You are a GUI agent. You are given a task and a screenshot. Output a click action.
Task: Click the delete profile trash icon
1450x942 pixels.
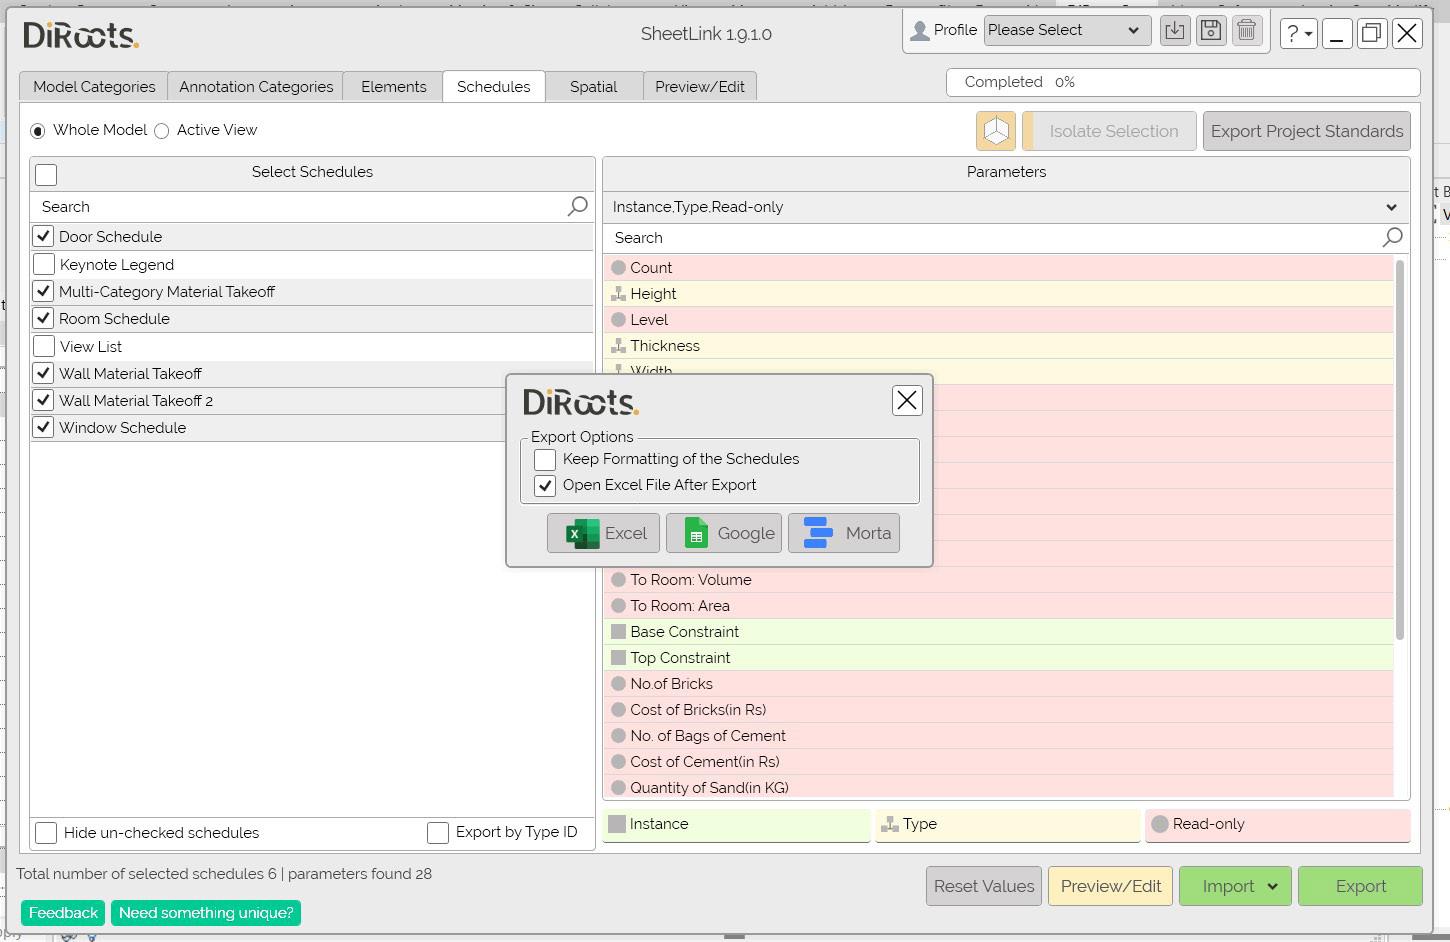(x=1247, y=31)
